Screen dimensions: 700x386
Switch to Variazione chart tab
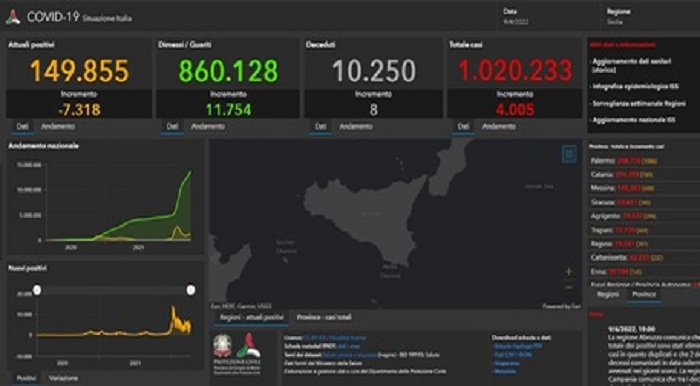(63, 378)
